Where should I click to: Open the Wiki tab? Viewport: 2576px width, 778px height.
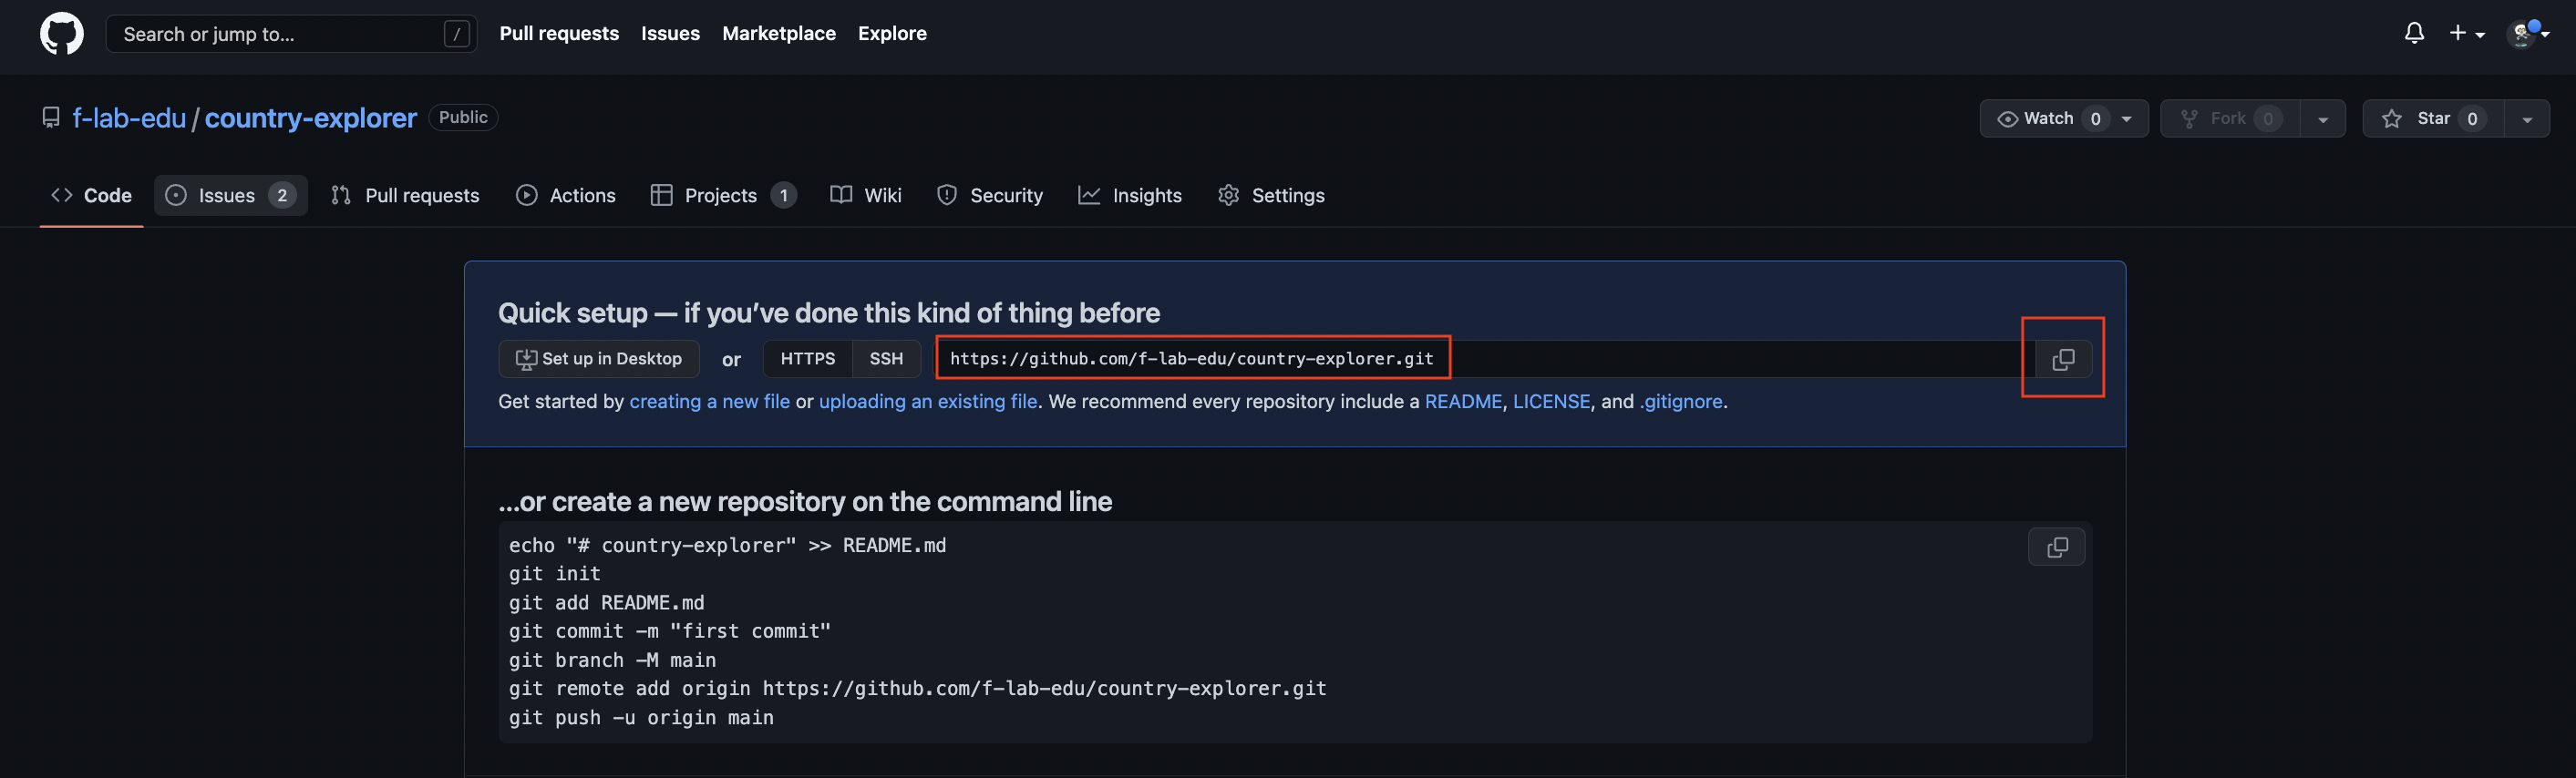click(x=866, y=196)
